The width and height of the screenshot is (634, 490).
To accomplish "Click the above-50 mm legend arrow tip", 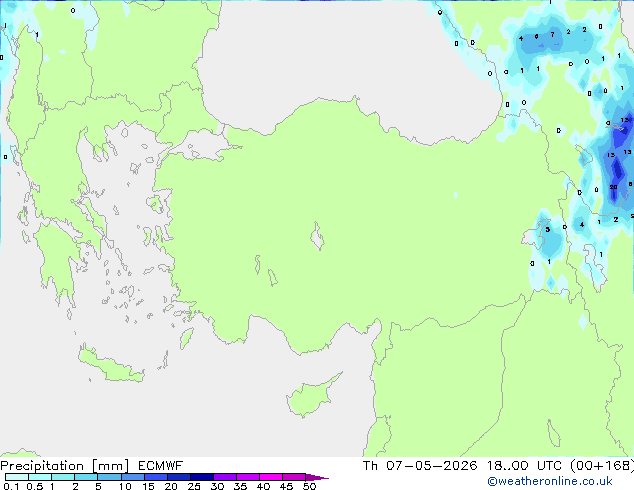I will click(317, 477).
